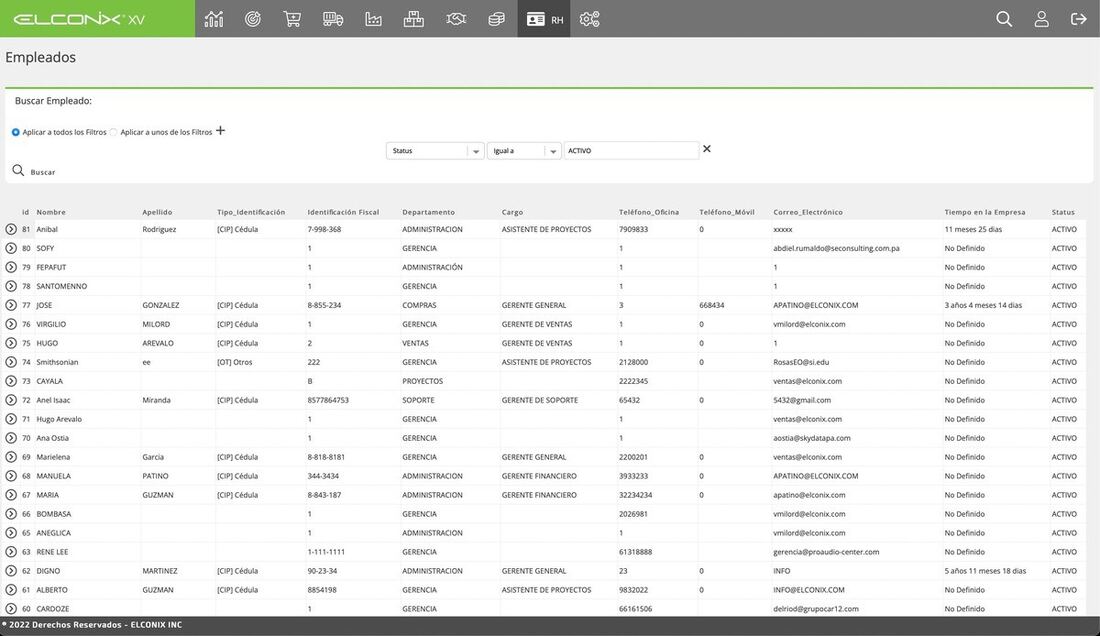The height and width of the screenshot is (636, 1100).
Task: Click GERENTE DE SOPORTE cargo cell
Action: [x=539, y=400]
